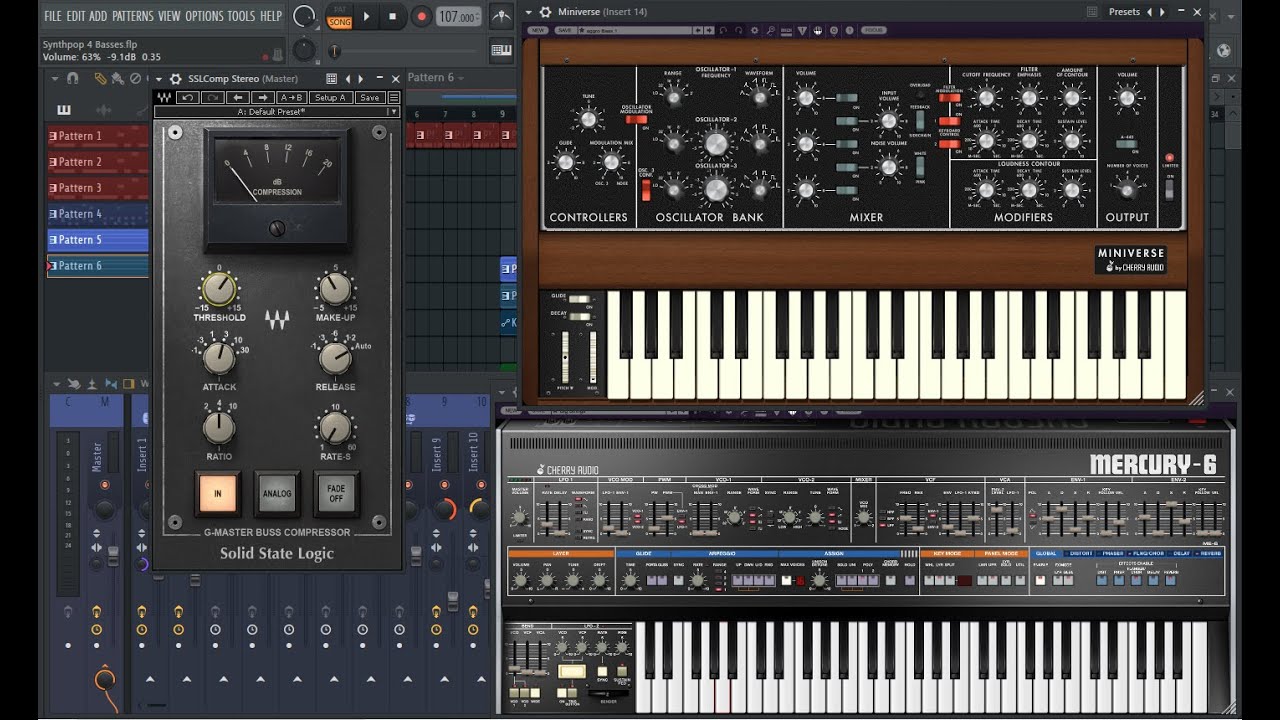Select the playlist paint brush tool
The width and height of the screenshot is (1280, 720).
tap(117, 78)
